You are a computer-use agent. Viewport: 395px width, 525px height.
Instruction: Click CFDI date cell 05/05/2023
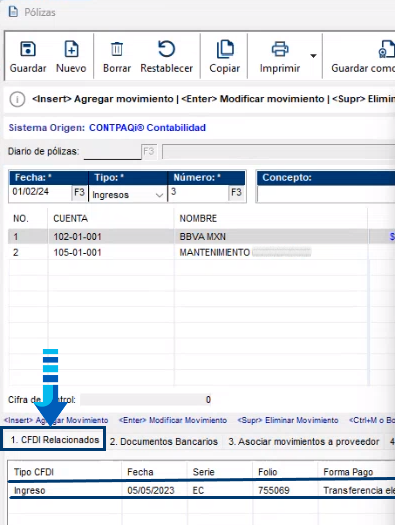click(151, 491)
